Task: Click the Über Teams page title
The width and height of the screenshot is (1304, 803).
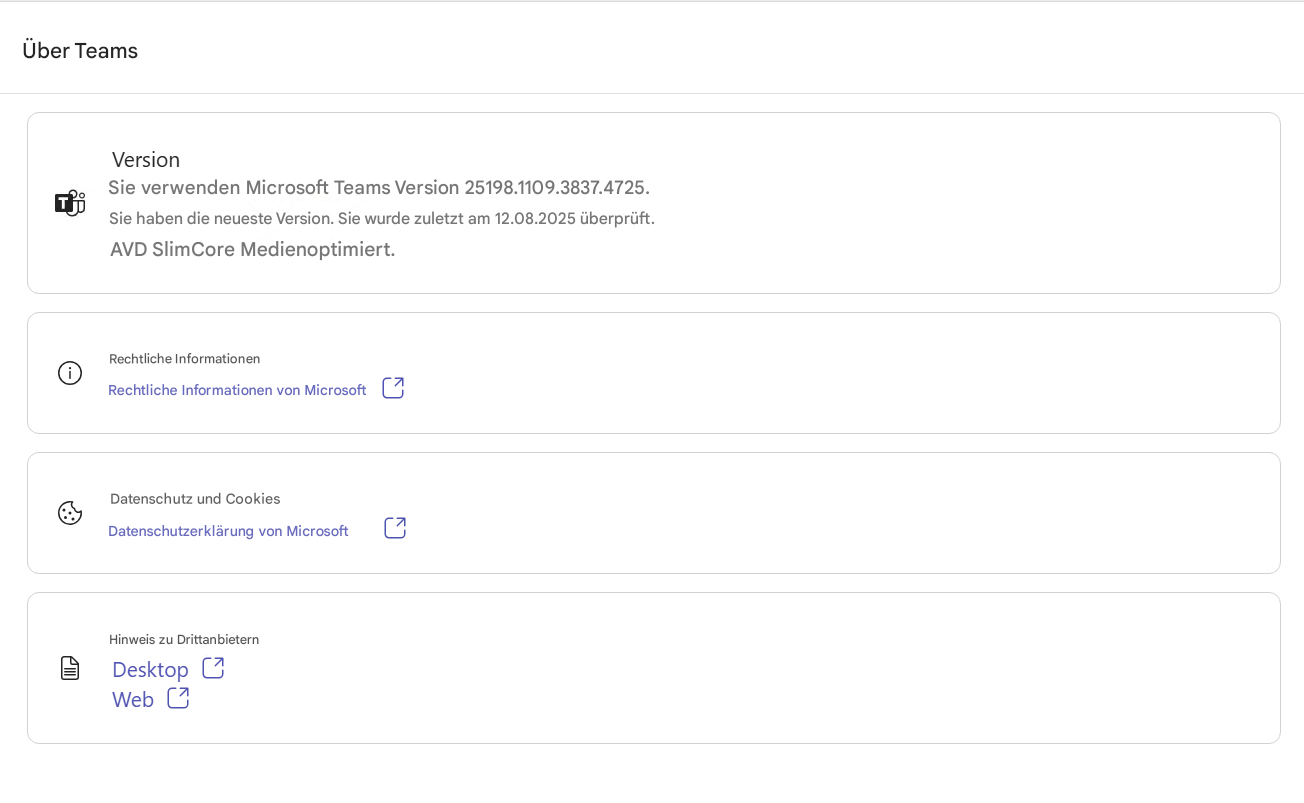Action: tap(80, 50)
